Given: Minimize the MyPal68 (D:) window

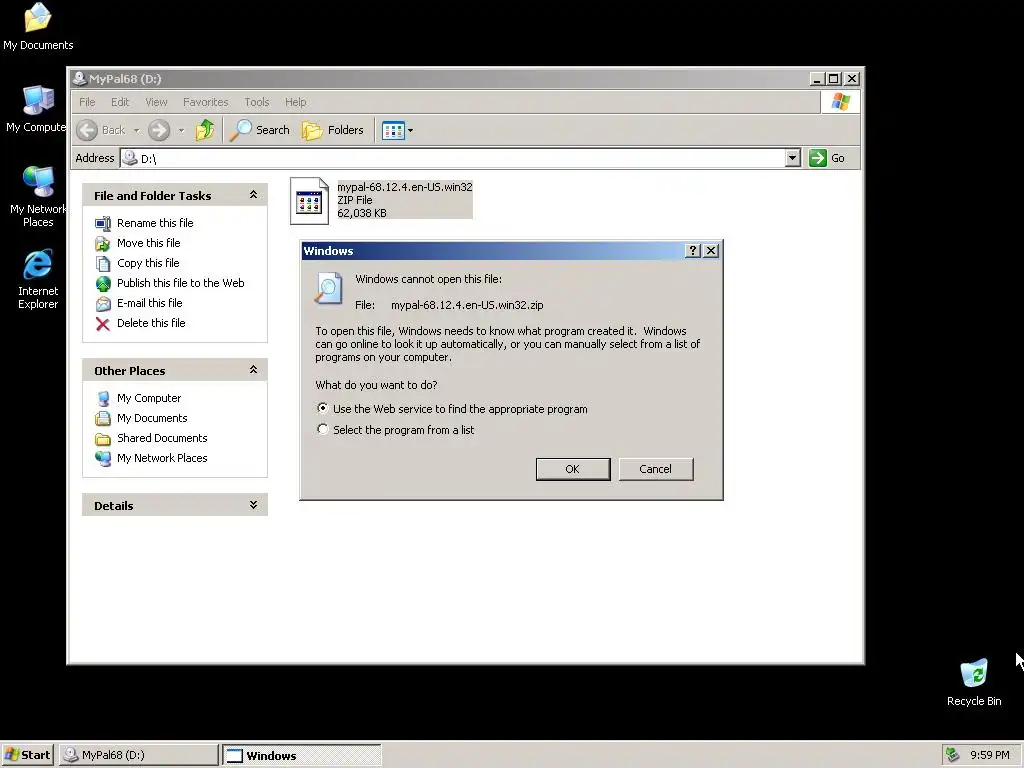Looking at the screenshot, I should pos(817,79).
